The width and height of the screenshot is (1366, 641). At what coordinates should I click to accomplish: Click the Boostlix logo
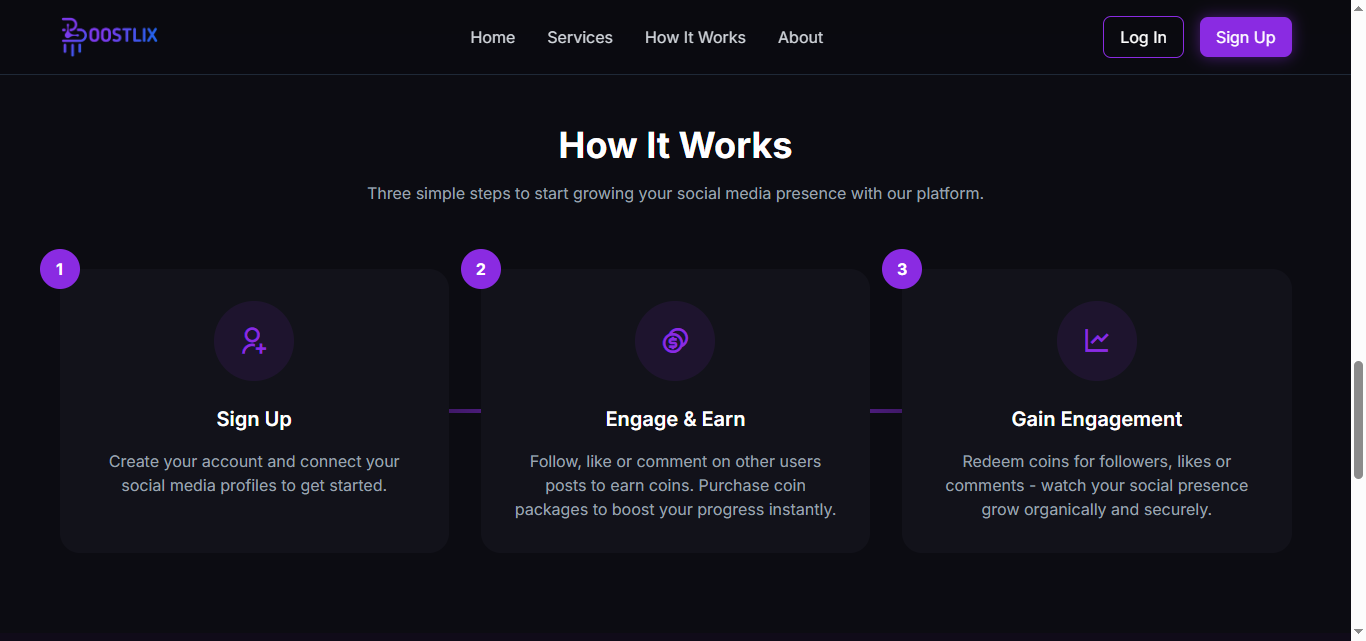[x=109, y=36]
